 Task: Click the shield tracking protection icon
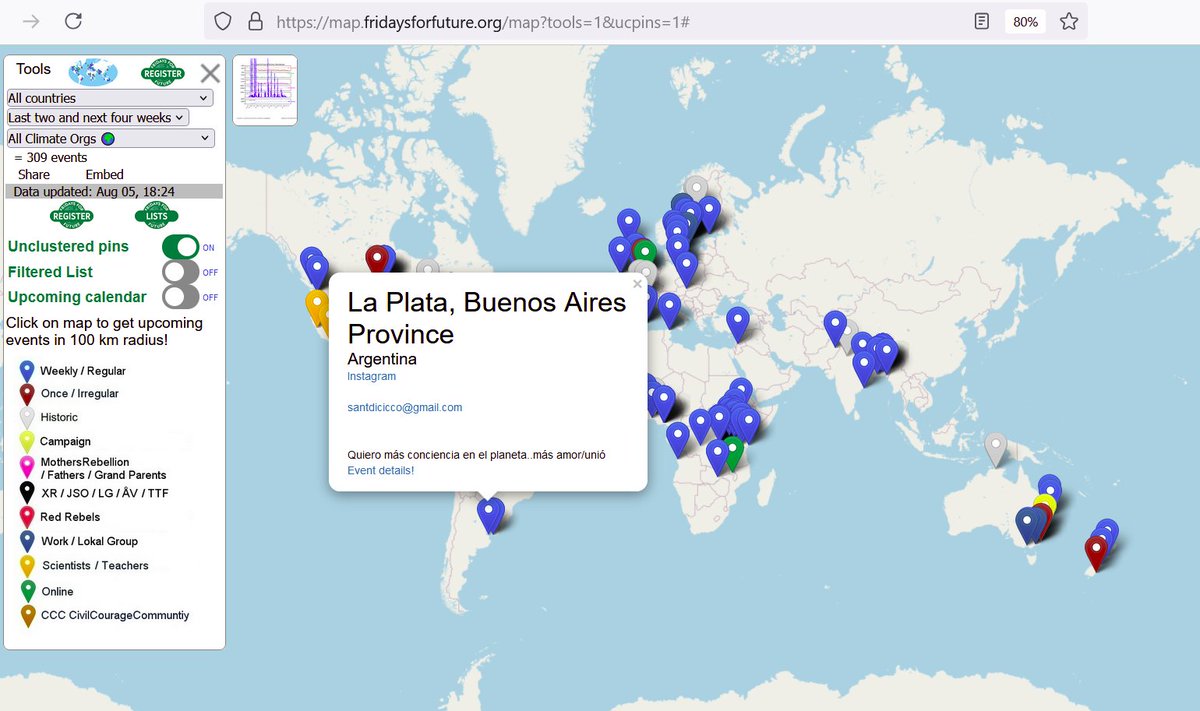[223, 21]
